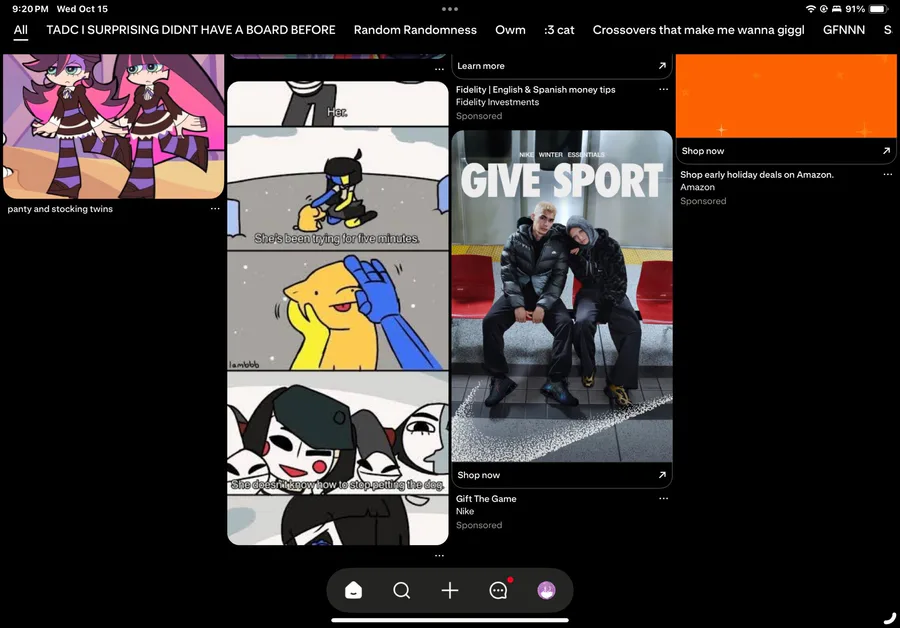Image resolution: width=900 pixels, height=628 pixels.
Task: Tap the plus Create icon
Action: click(450, 590)
